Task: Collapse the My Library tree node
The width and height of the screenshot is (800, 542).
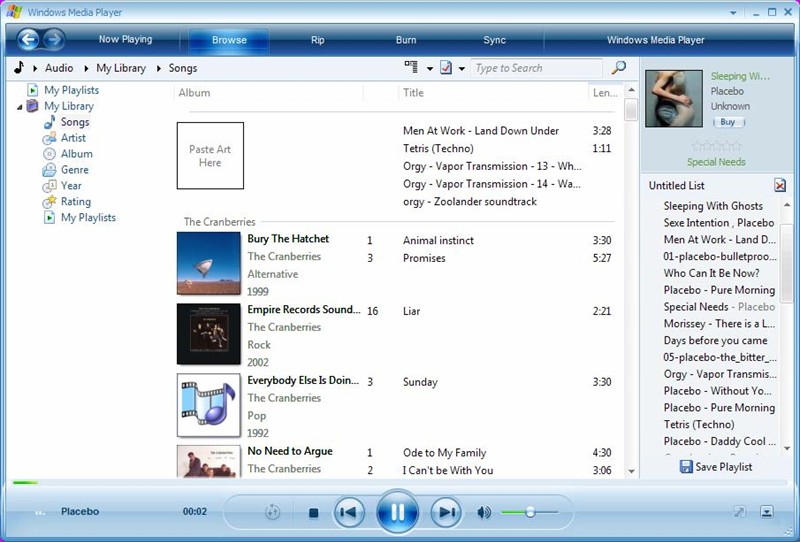Action: pyautogui.click(x=20, y=106)
